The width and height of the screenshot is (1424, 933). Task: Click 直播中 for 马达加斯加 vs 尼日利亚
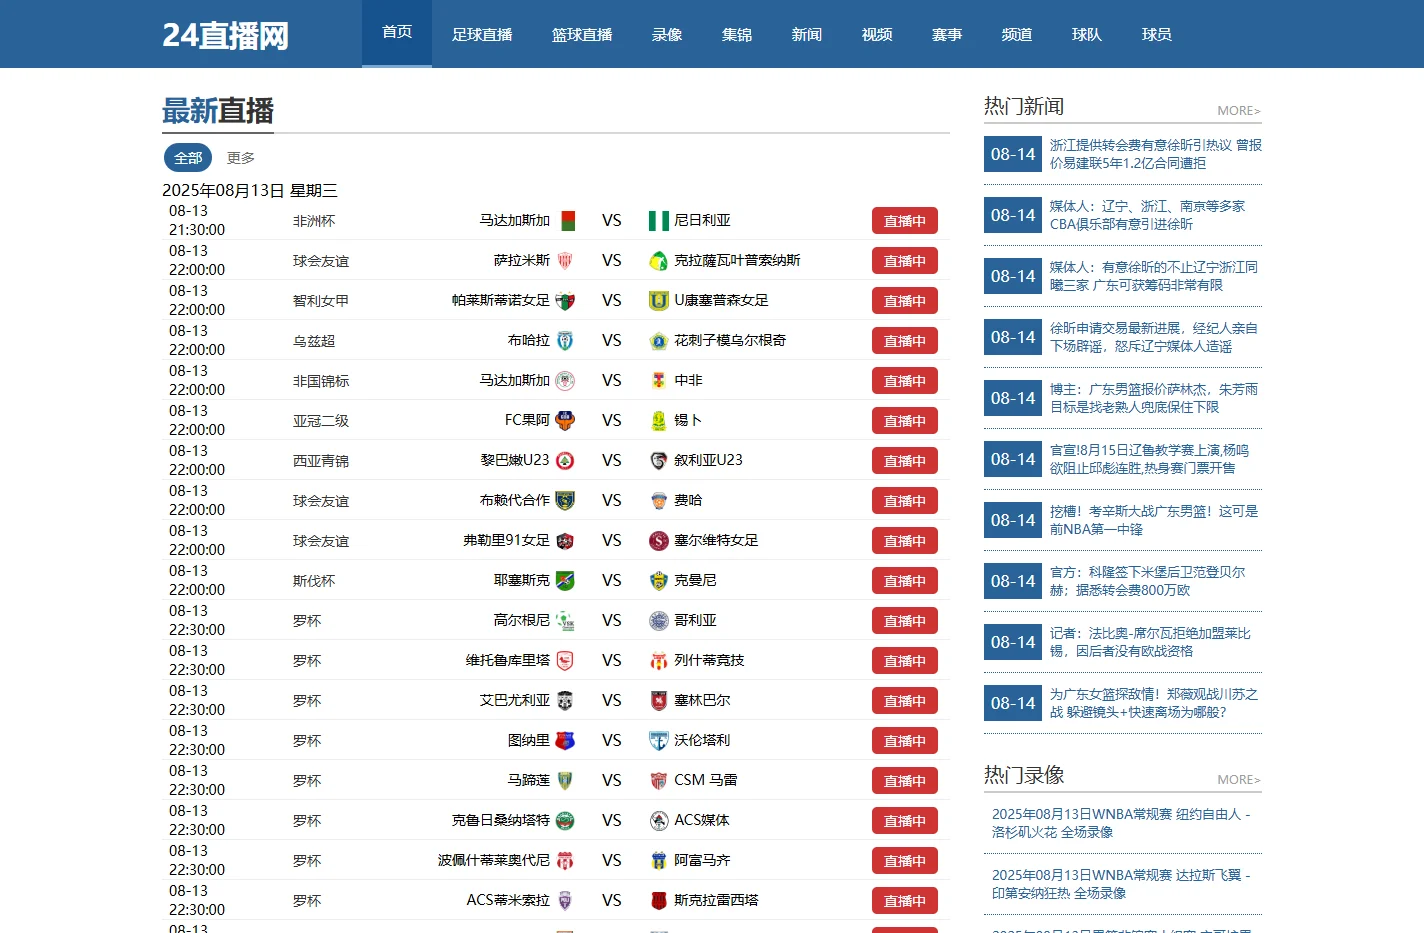tap(905, 221)
